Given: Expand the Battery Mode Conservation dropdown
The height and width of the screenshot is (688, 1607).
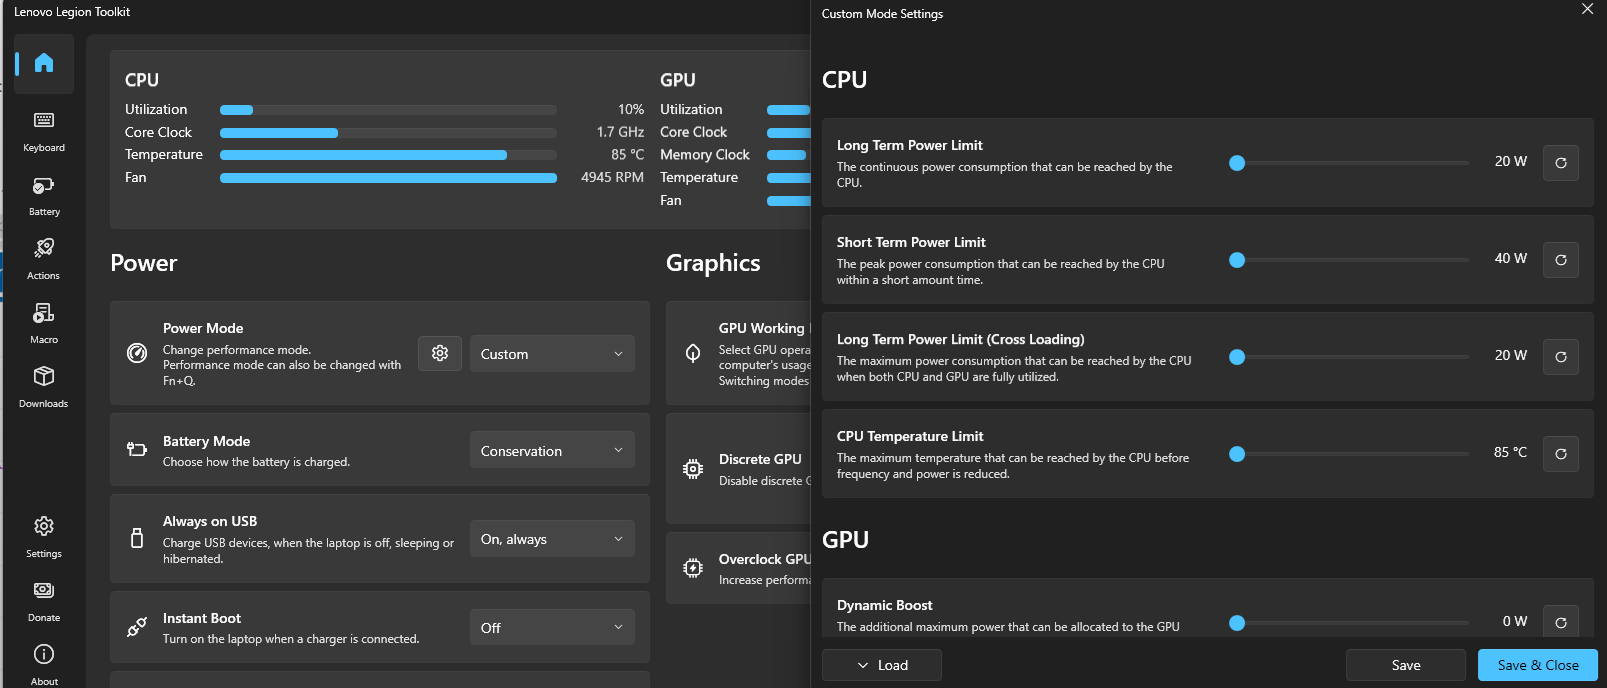Looking at the screenshot, I should pos(552,451).
